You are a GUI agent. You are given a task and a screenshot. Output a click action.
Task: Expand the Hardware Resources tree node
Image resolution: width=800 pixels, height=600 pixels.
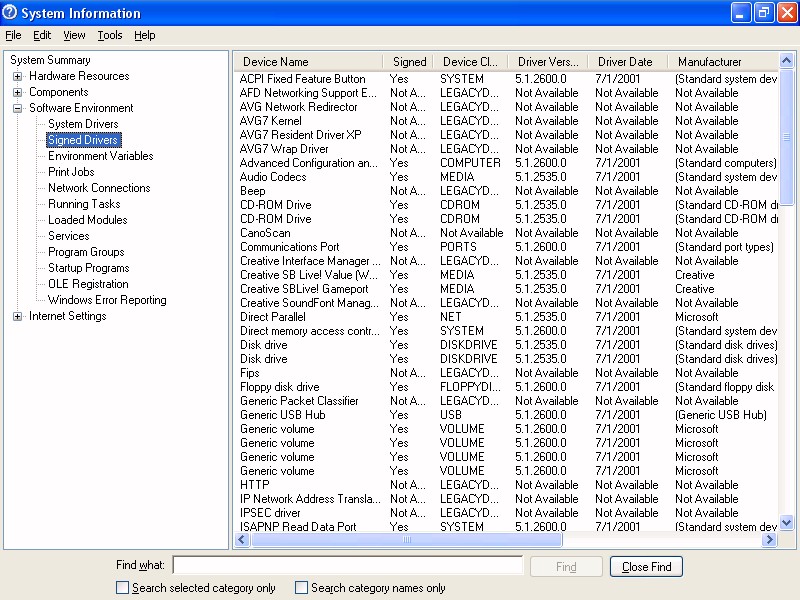click(x=18, y=76)
